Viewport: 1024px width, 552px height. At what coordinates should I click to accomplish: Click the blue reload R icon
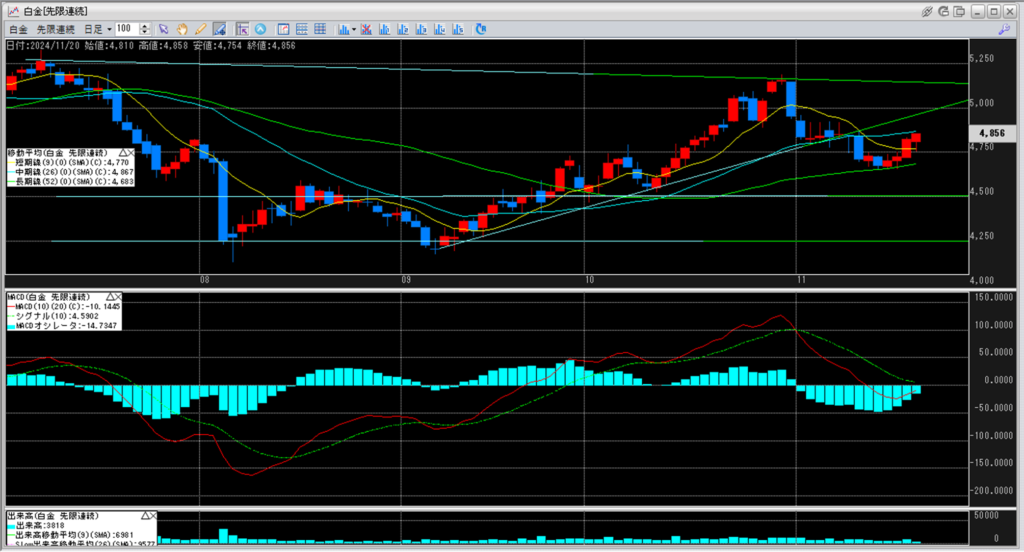click(481, 29)
